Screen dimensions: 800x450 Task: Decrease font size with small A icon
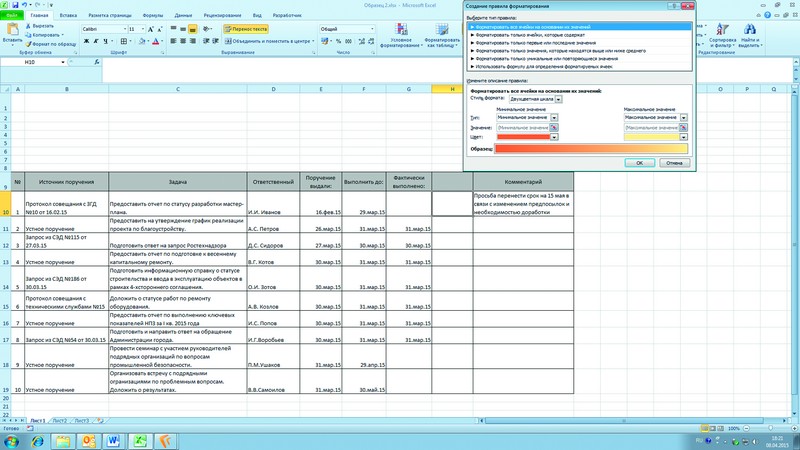click(x=160, y=29)
